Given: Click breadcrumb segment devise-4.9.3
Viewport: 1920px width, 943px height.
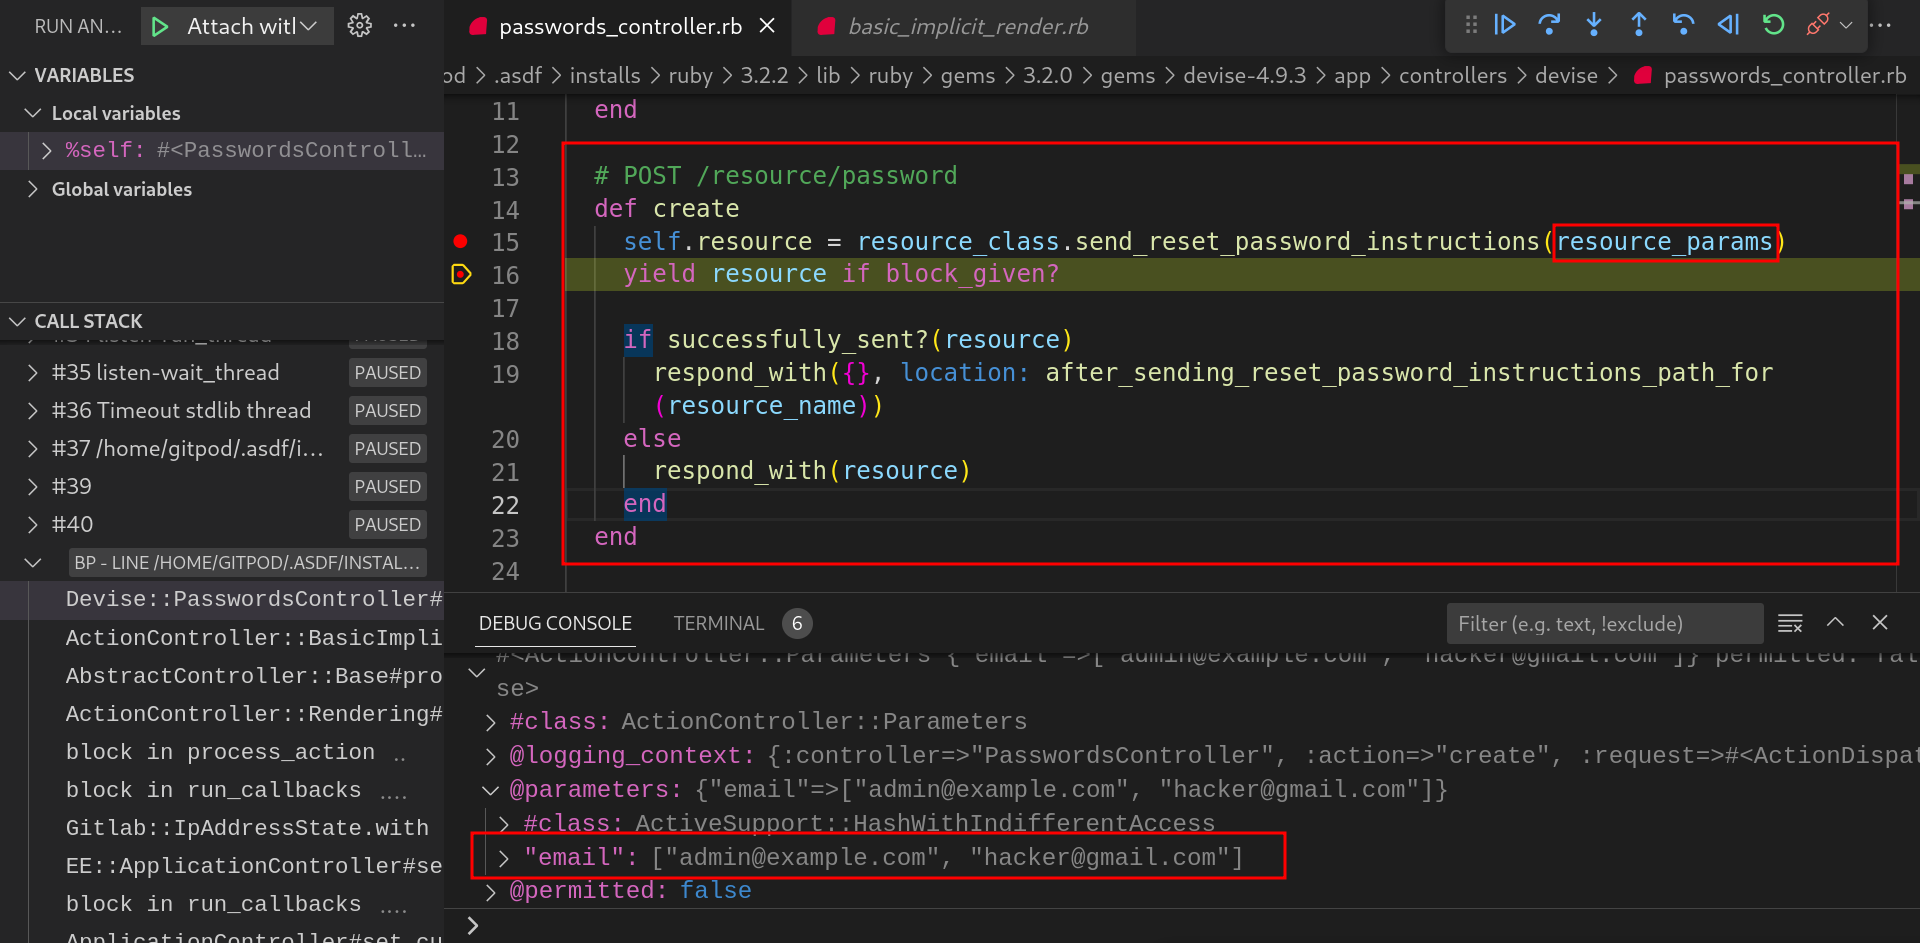Looking at the screenshot, I should 1244,75.
